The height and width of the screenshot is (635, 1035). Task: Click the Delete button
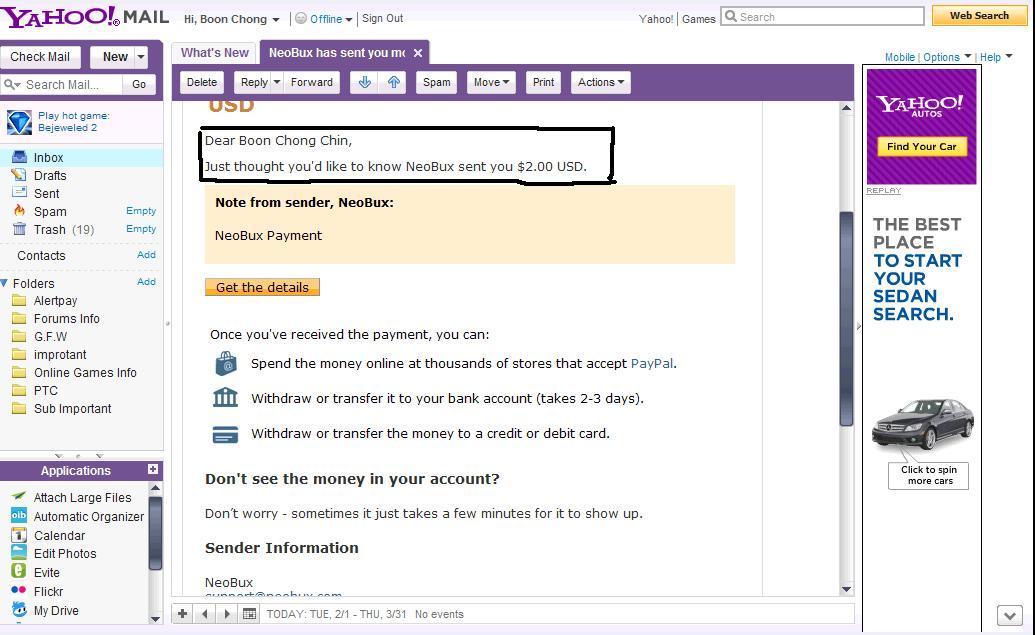click(201, 82)
